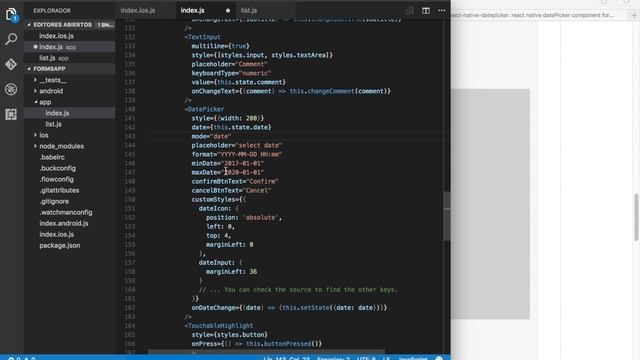Open the .gitignore file
The width and height of the screenshot is (640, 360).
pyautogui.click(x=54, y=201)
